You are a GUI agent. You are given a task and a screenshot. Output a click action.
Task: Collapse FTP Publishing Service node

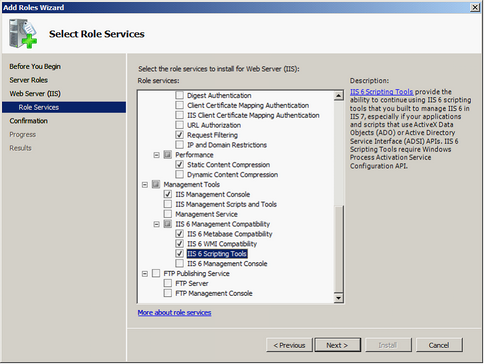pos(145,274)
